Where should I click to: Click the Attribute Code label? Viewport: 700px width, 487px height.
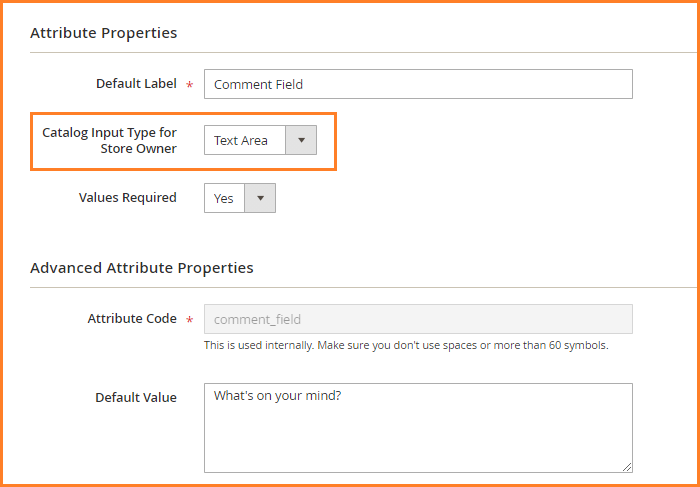[x=132, y=318]
